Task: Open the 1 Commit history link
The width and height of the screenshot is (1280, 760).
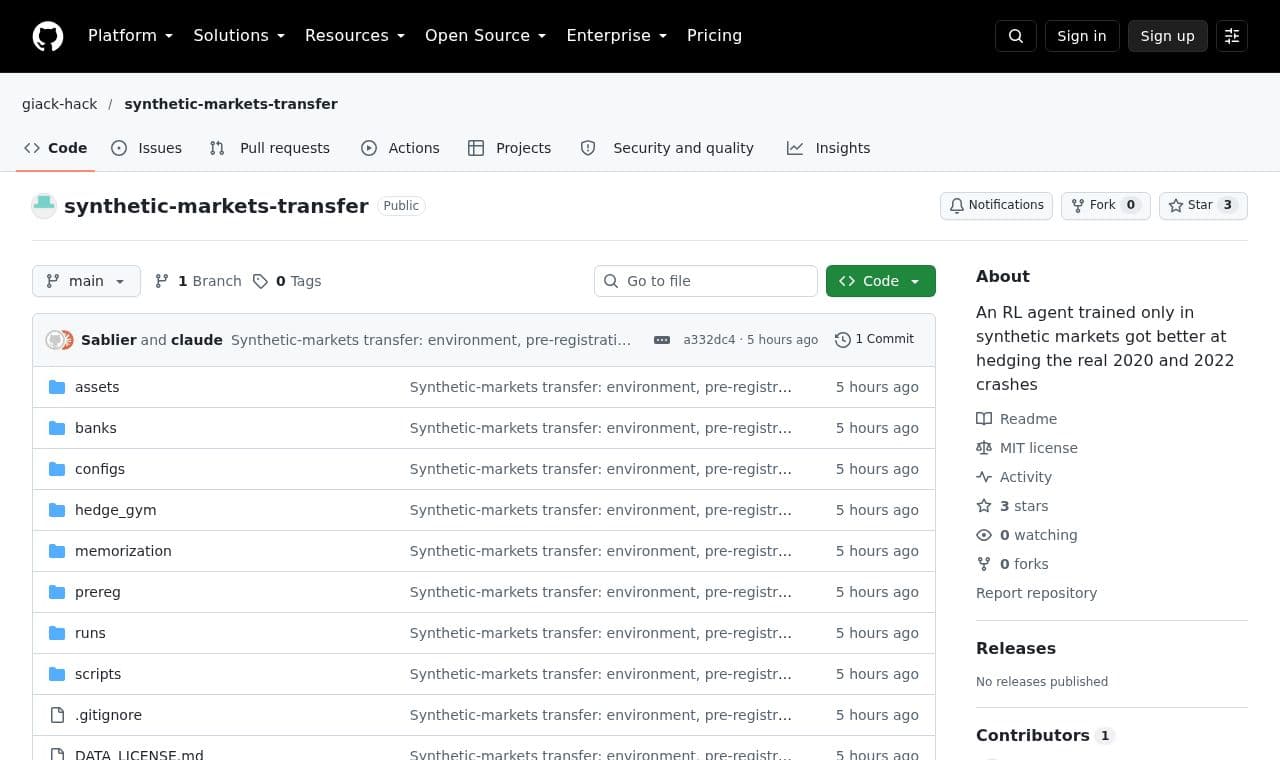Action: pyautogui.click(x=875, y=340)
